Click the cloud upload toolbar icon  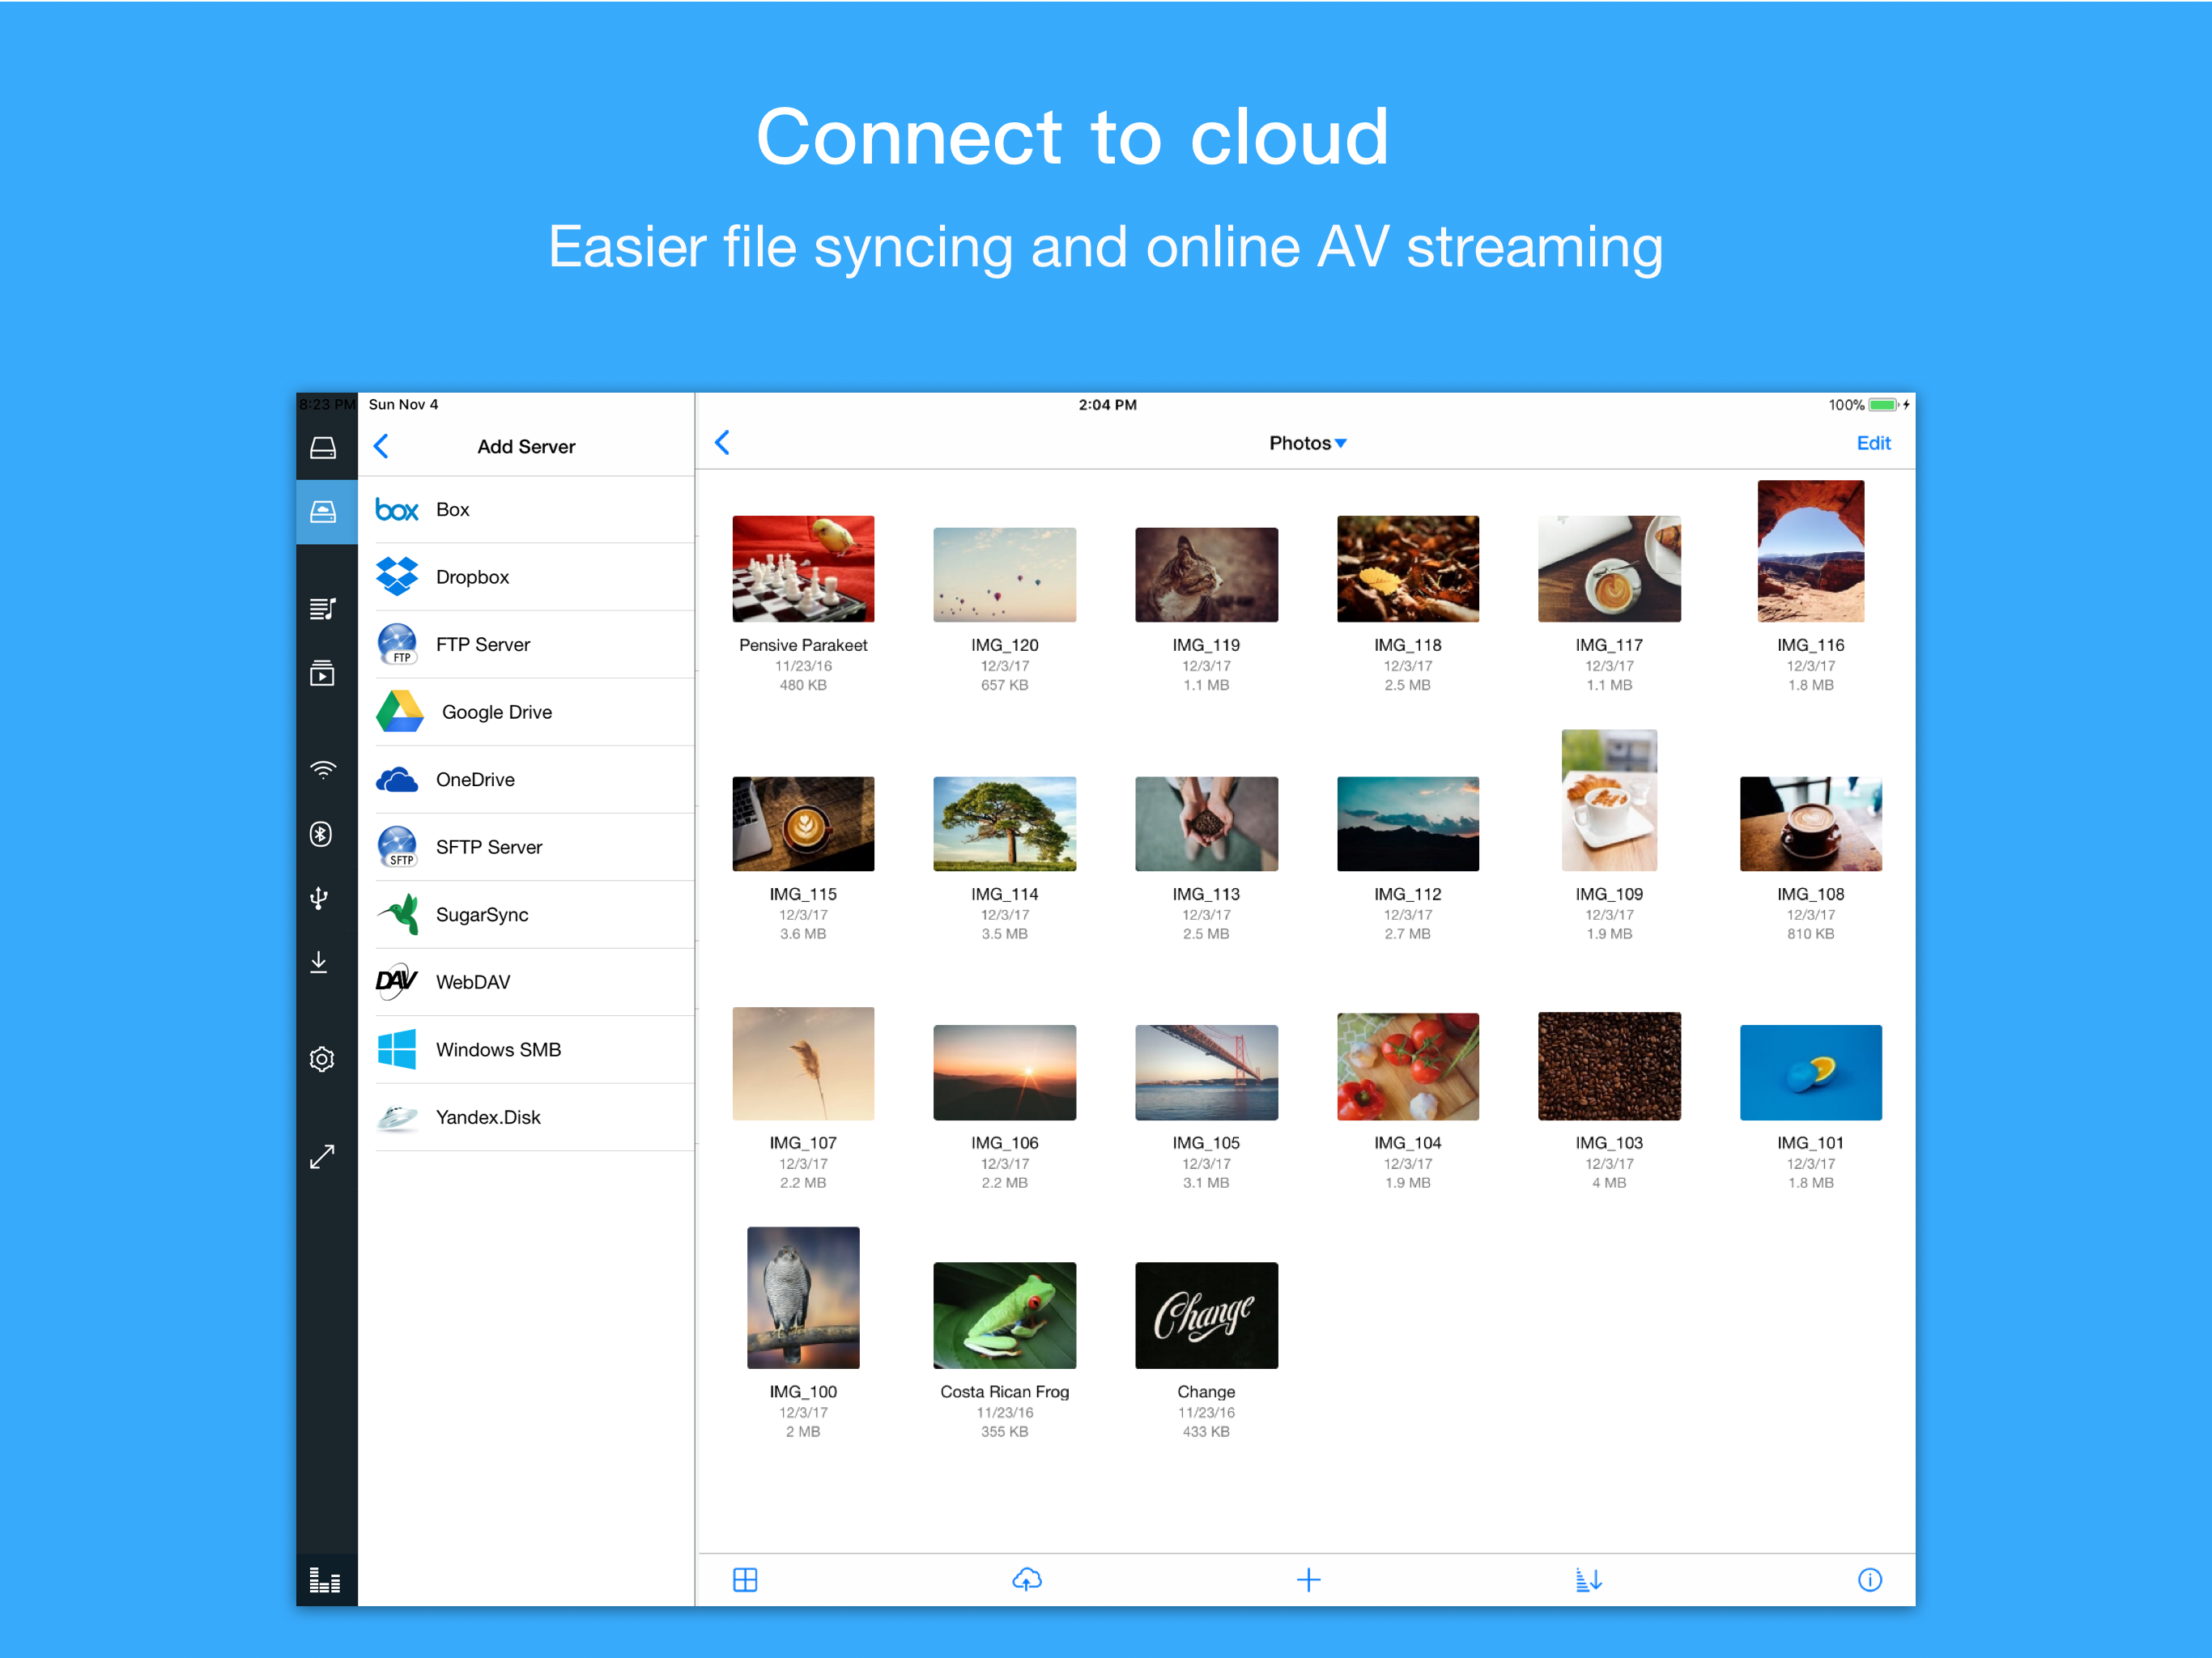1027,1579
